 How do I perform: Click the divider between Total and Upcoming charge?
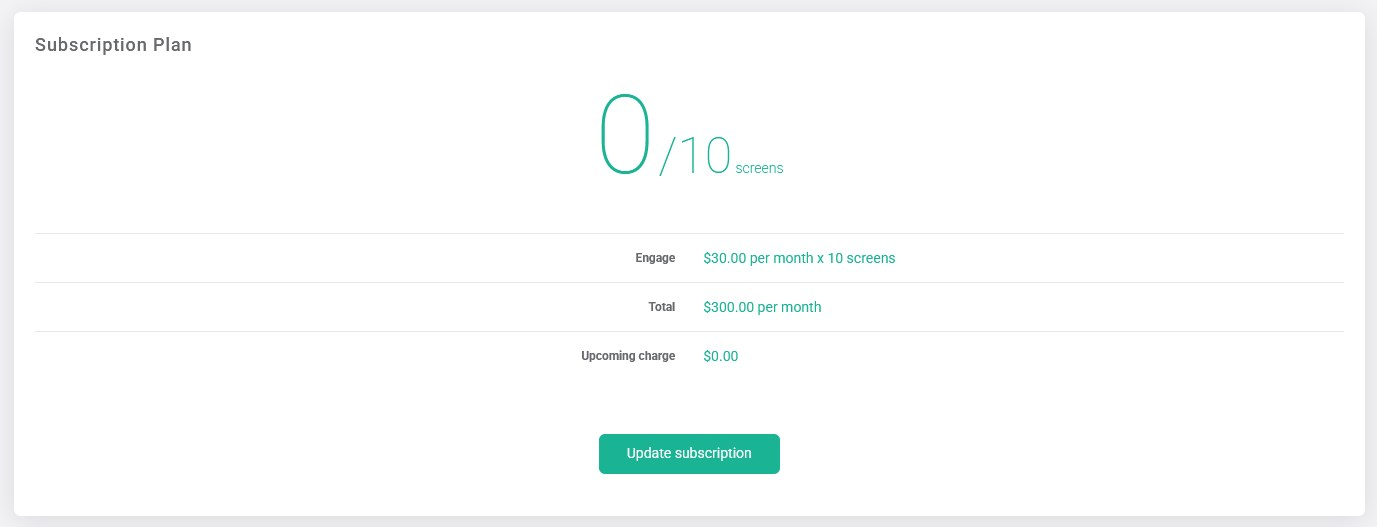click(689, 331)
